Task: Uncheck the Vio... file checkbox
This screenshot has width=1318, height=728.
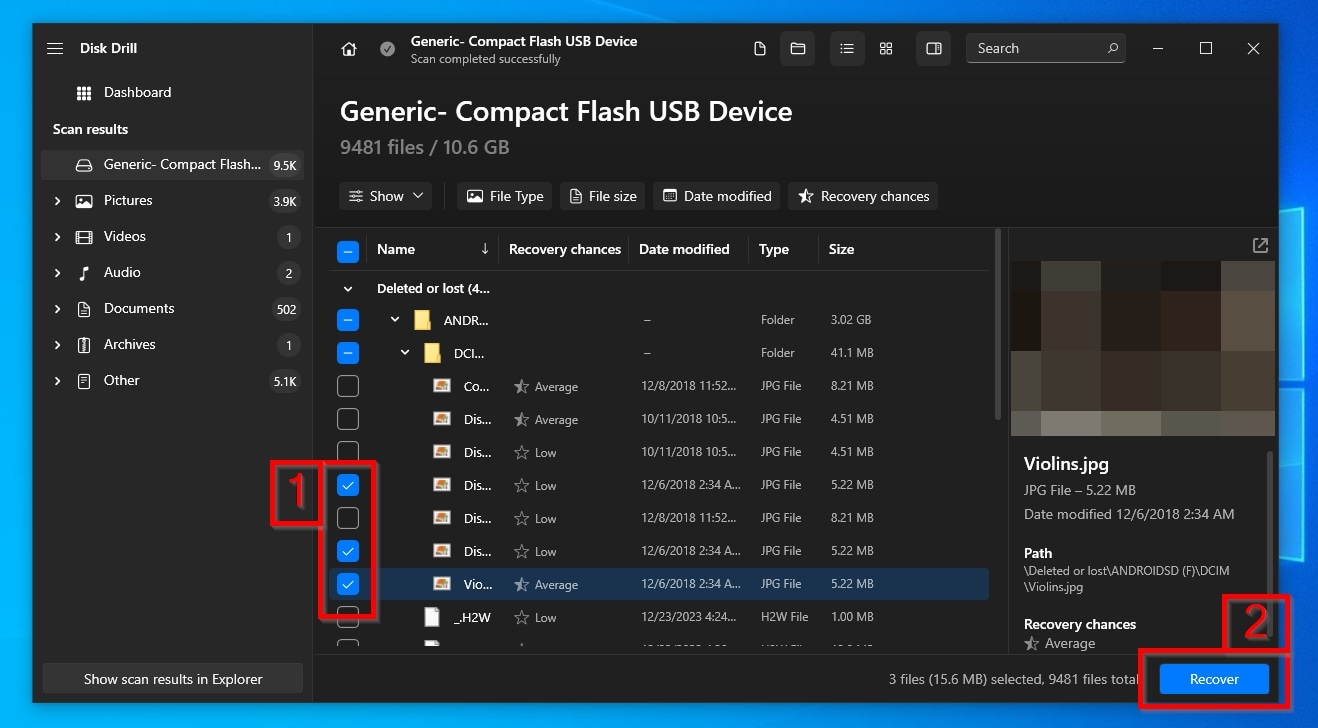Action: click(348, 584)
